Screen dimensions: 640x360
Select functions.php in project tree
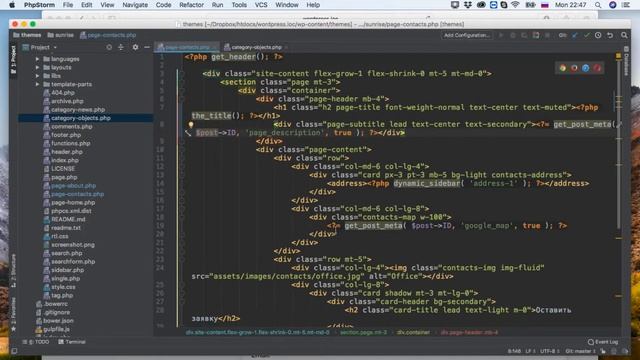[71, 144]
